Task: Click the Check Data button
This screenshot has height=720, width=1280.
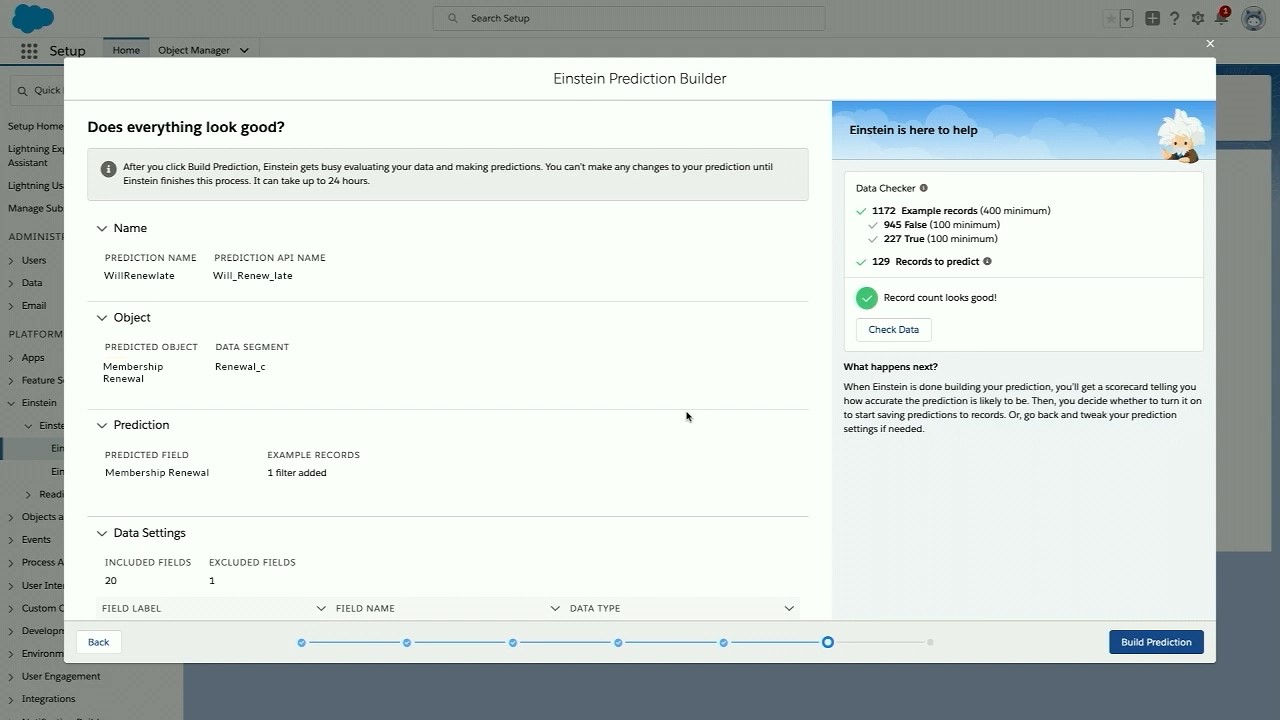Action: click(x=893, y=330)
